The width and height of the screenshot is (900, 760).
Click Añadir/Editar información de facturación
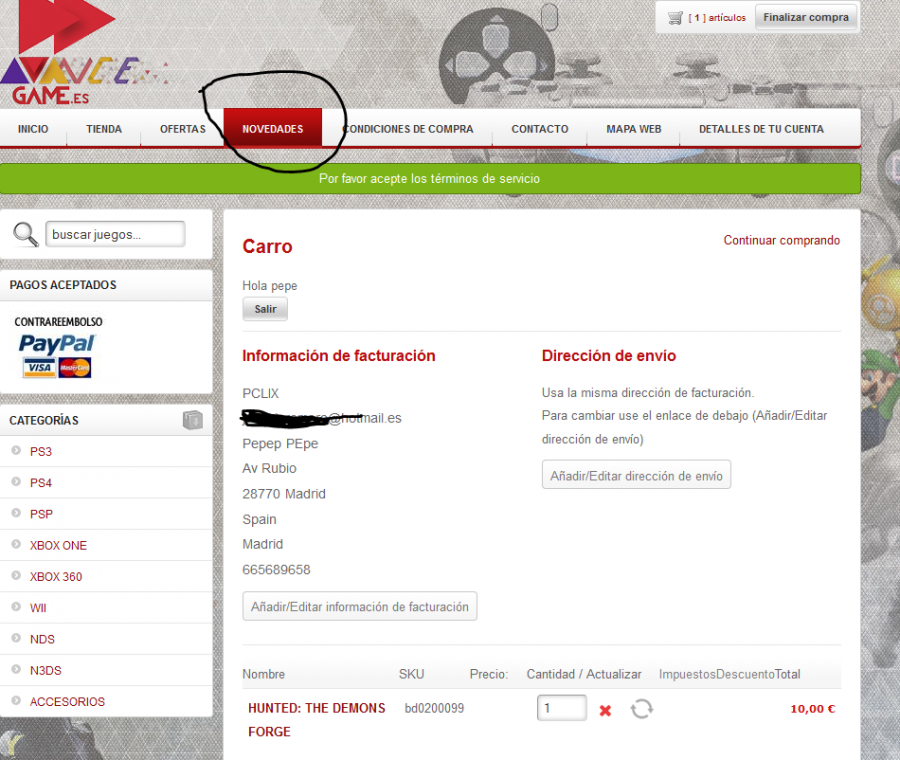[x=360, y=606]
